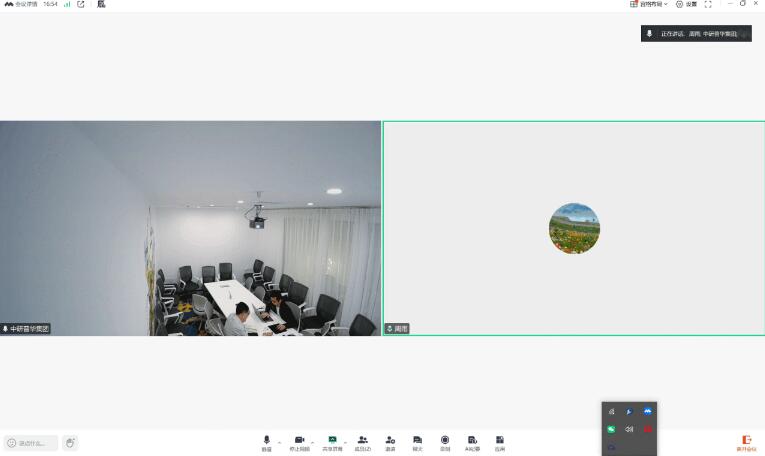Open the AI summary tool
Screen dimensions: 765x456
coord(472,441)
